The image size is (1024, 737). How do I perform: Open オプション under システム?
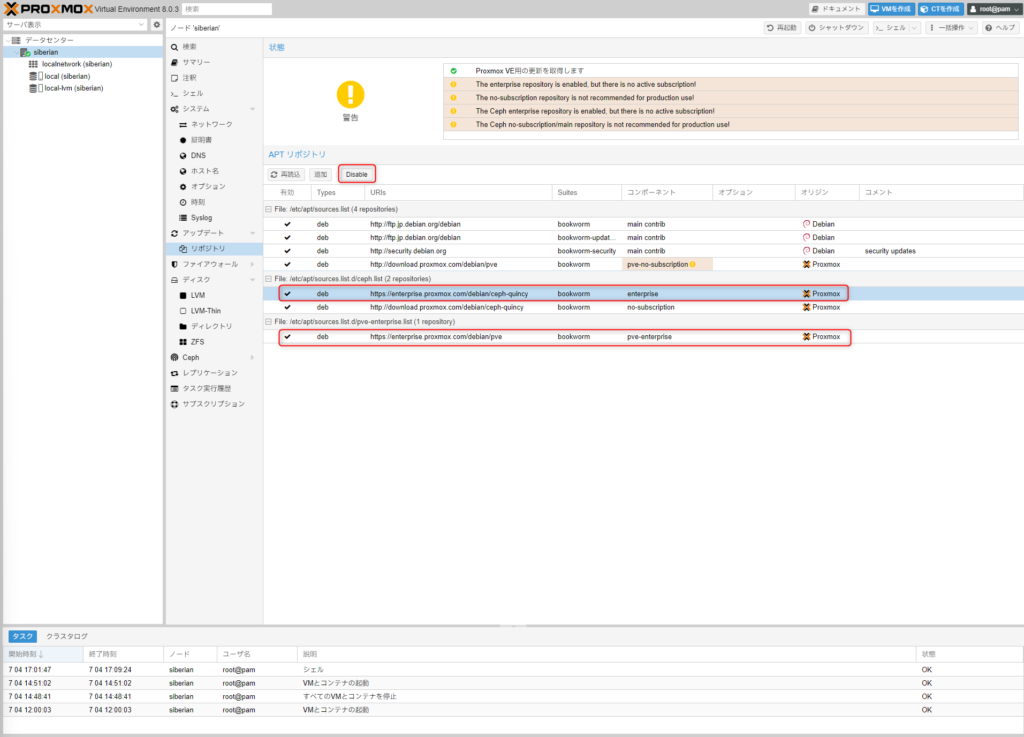click(x=214, y=187)
